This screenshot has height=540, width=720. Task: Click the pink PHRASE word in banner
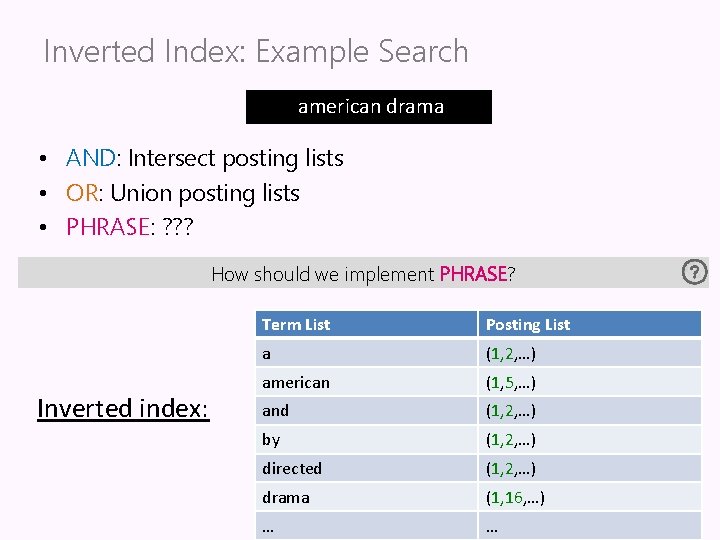click(x=473, y=274)
